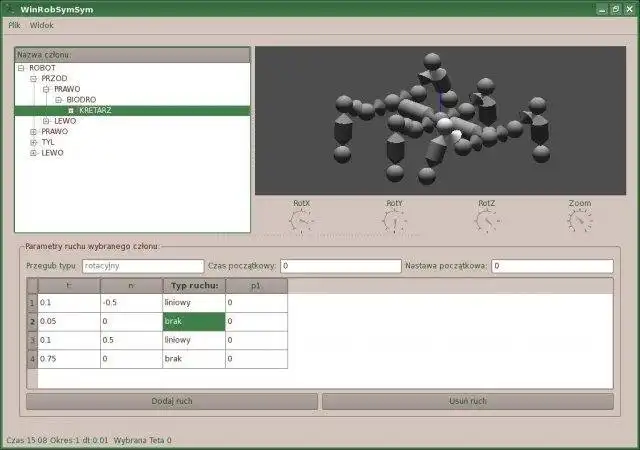Select the KRETARZ tree item
The width and height of the screenshot is (640, 450).
coord(95,110)
